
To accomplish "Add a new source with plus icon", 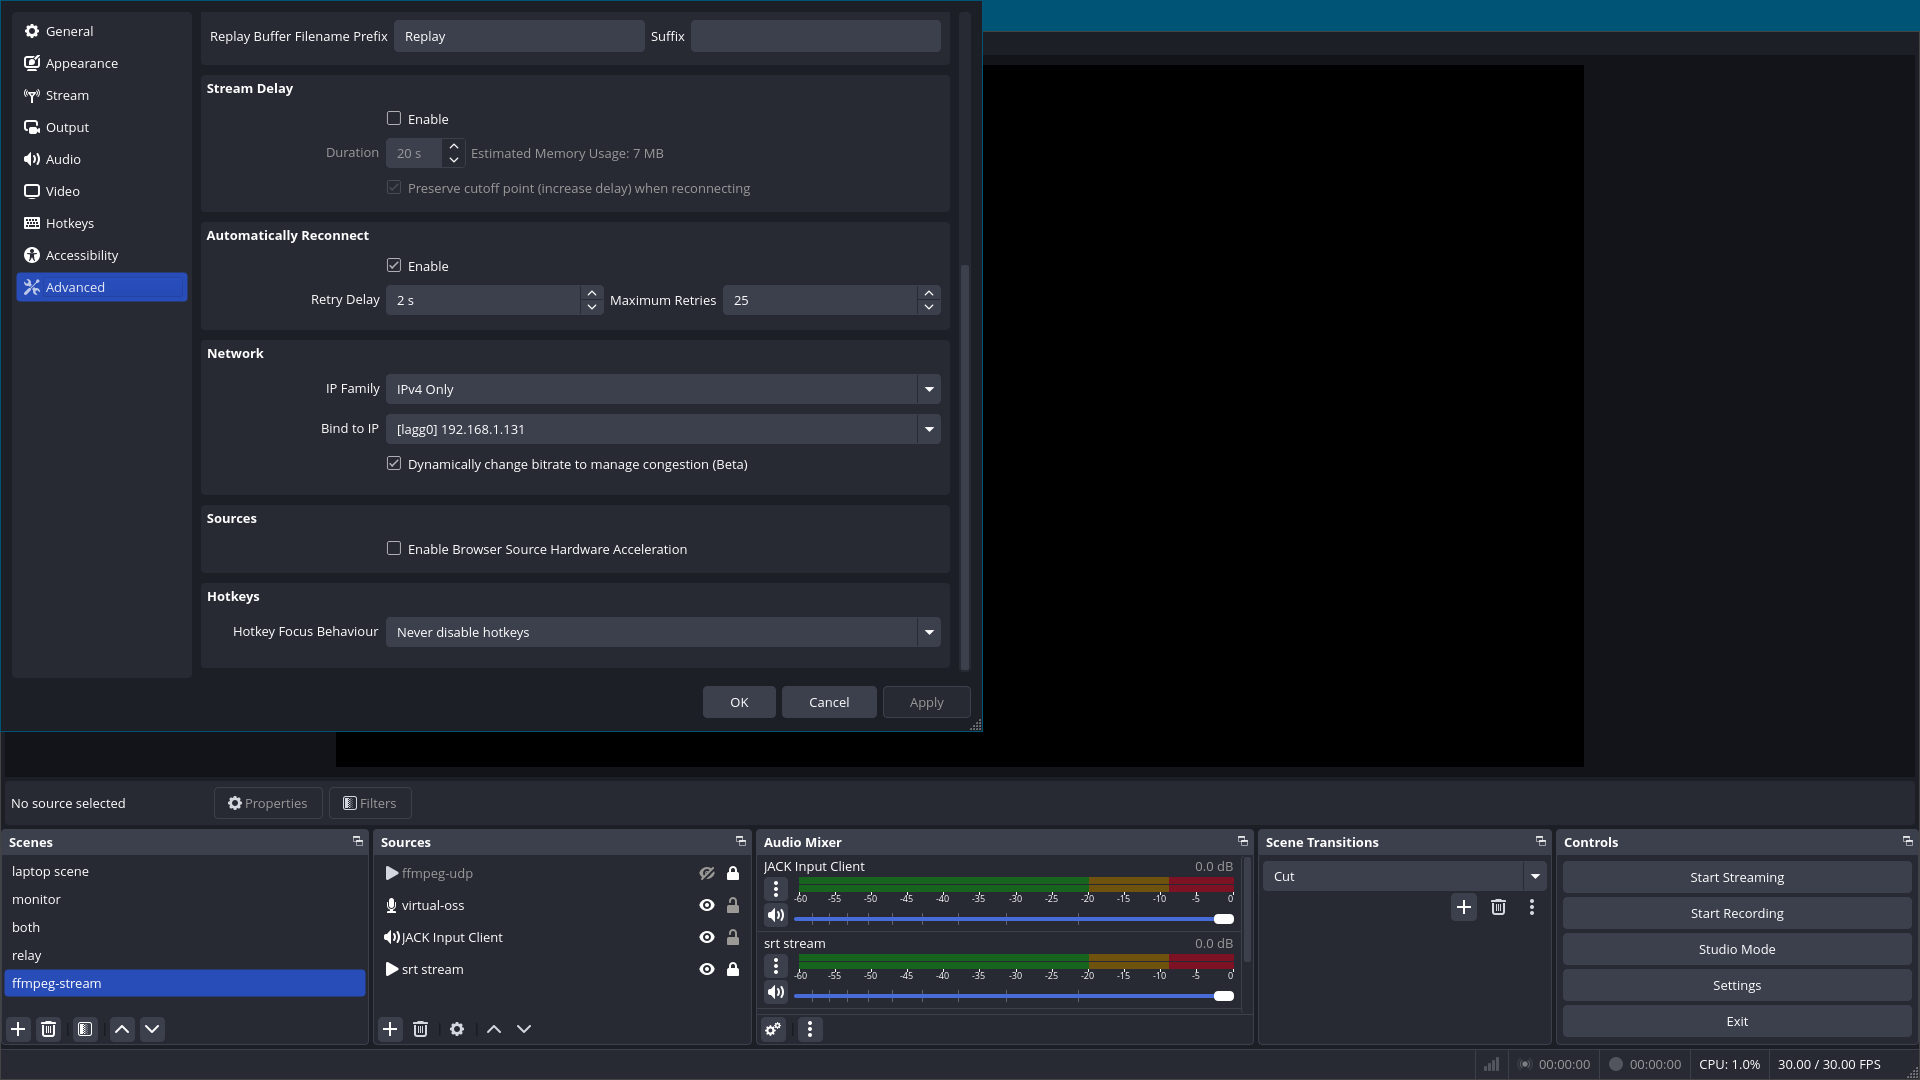I will [390, 1029].
